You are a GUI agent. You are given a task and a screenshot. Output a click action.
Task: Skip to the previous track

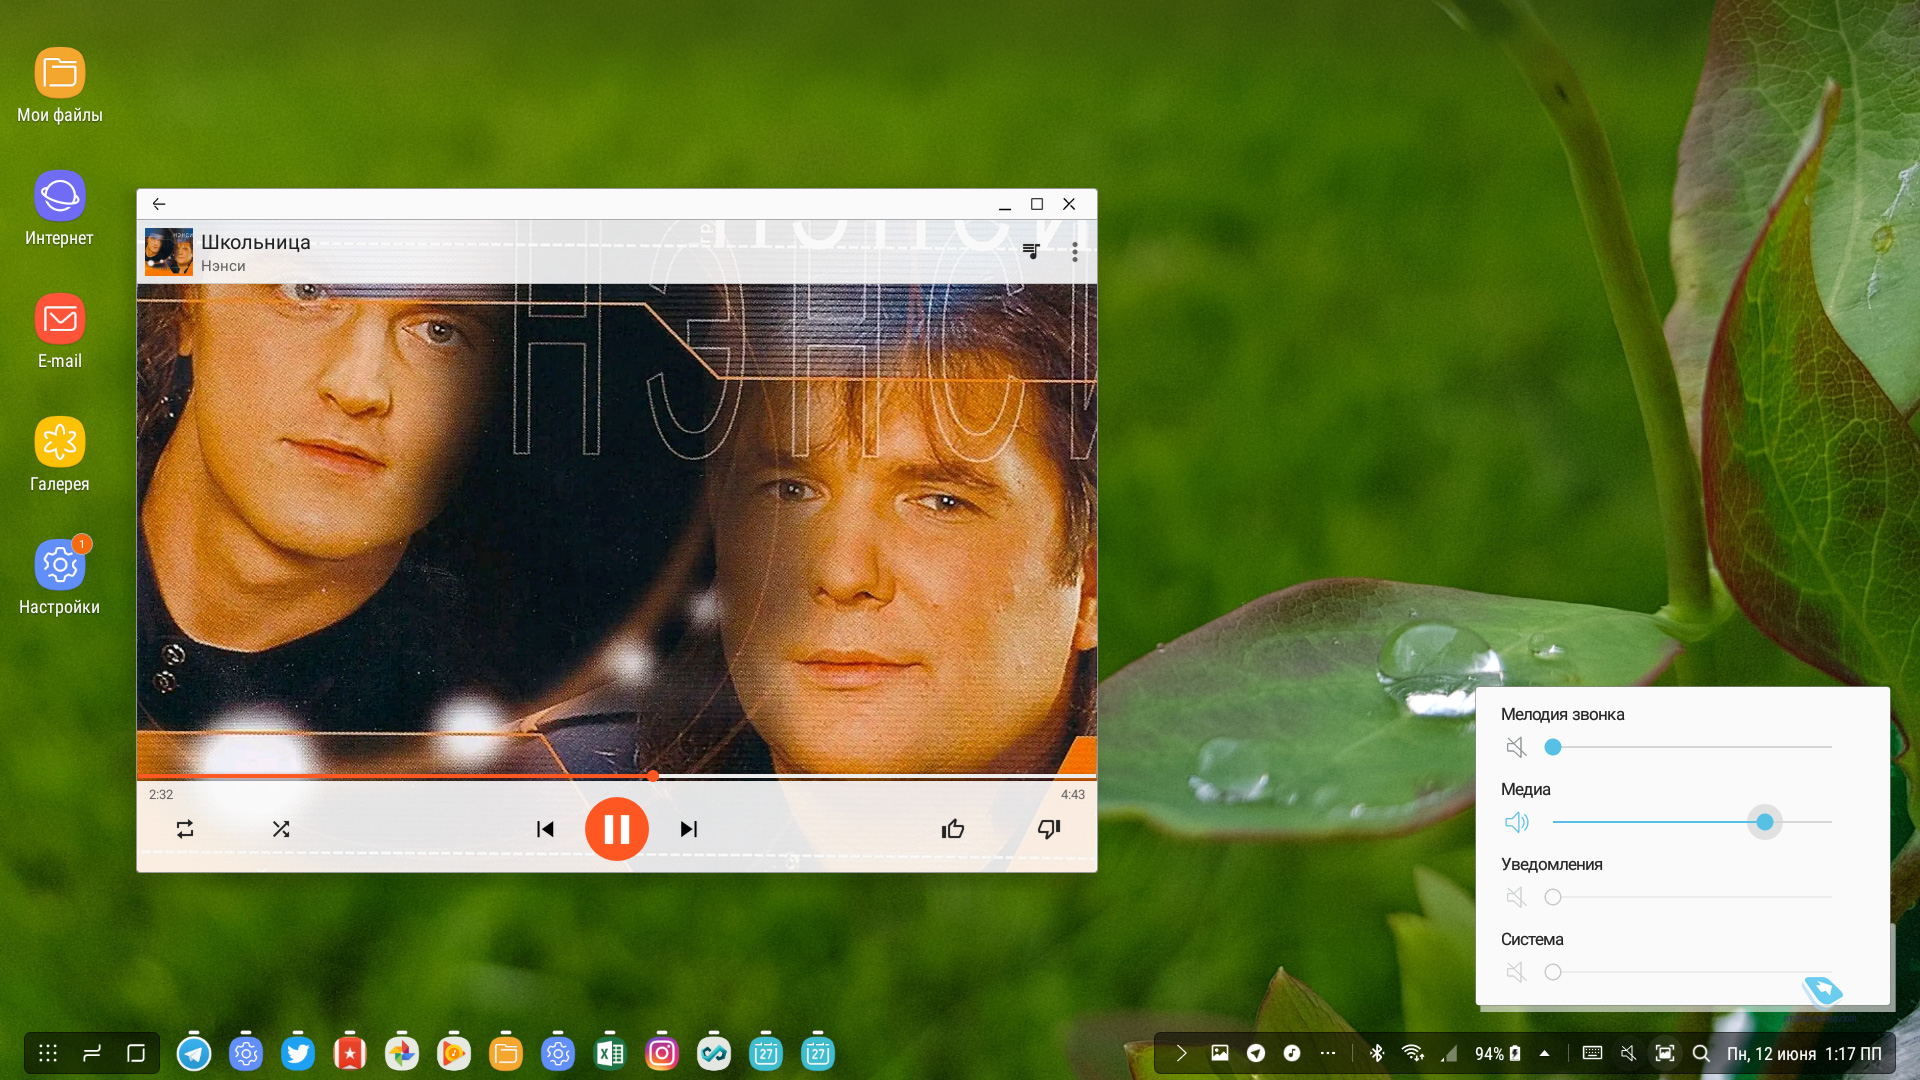pyautogui.click(x=545, y=829)
